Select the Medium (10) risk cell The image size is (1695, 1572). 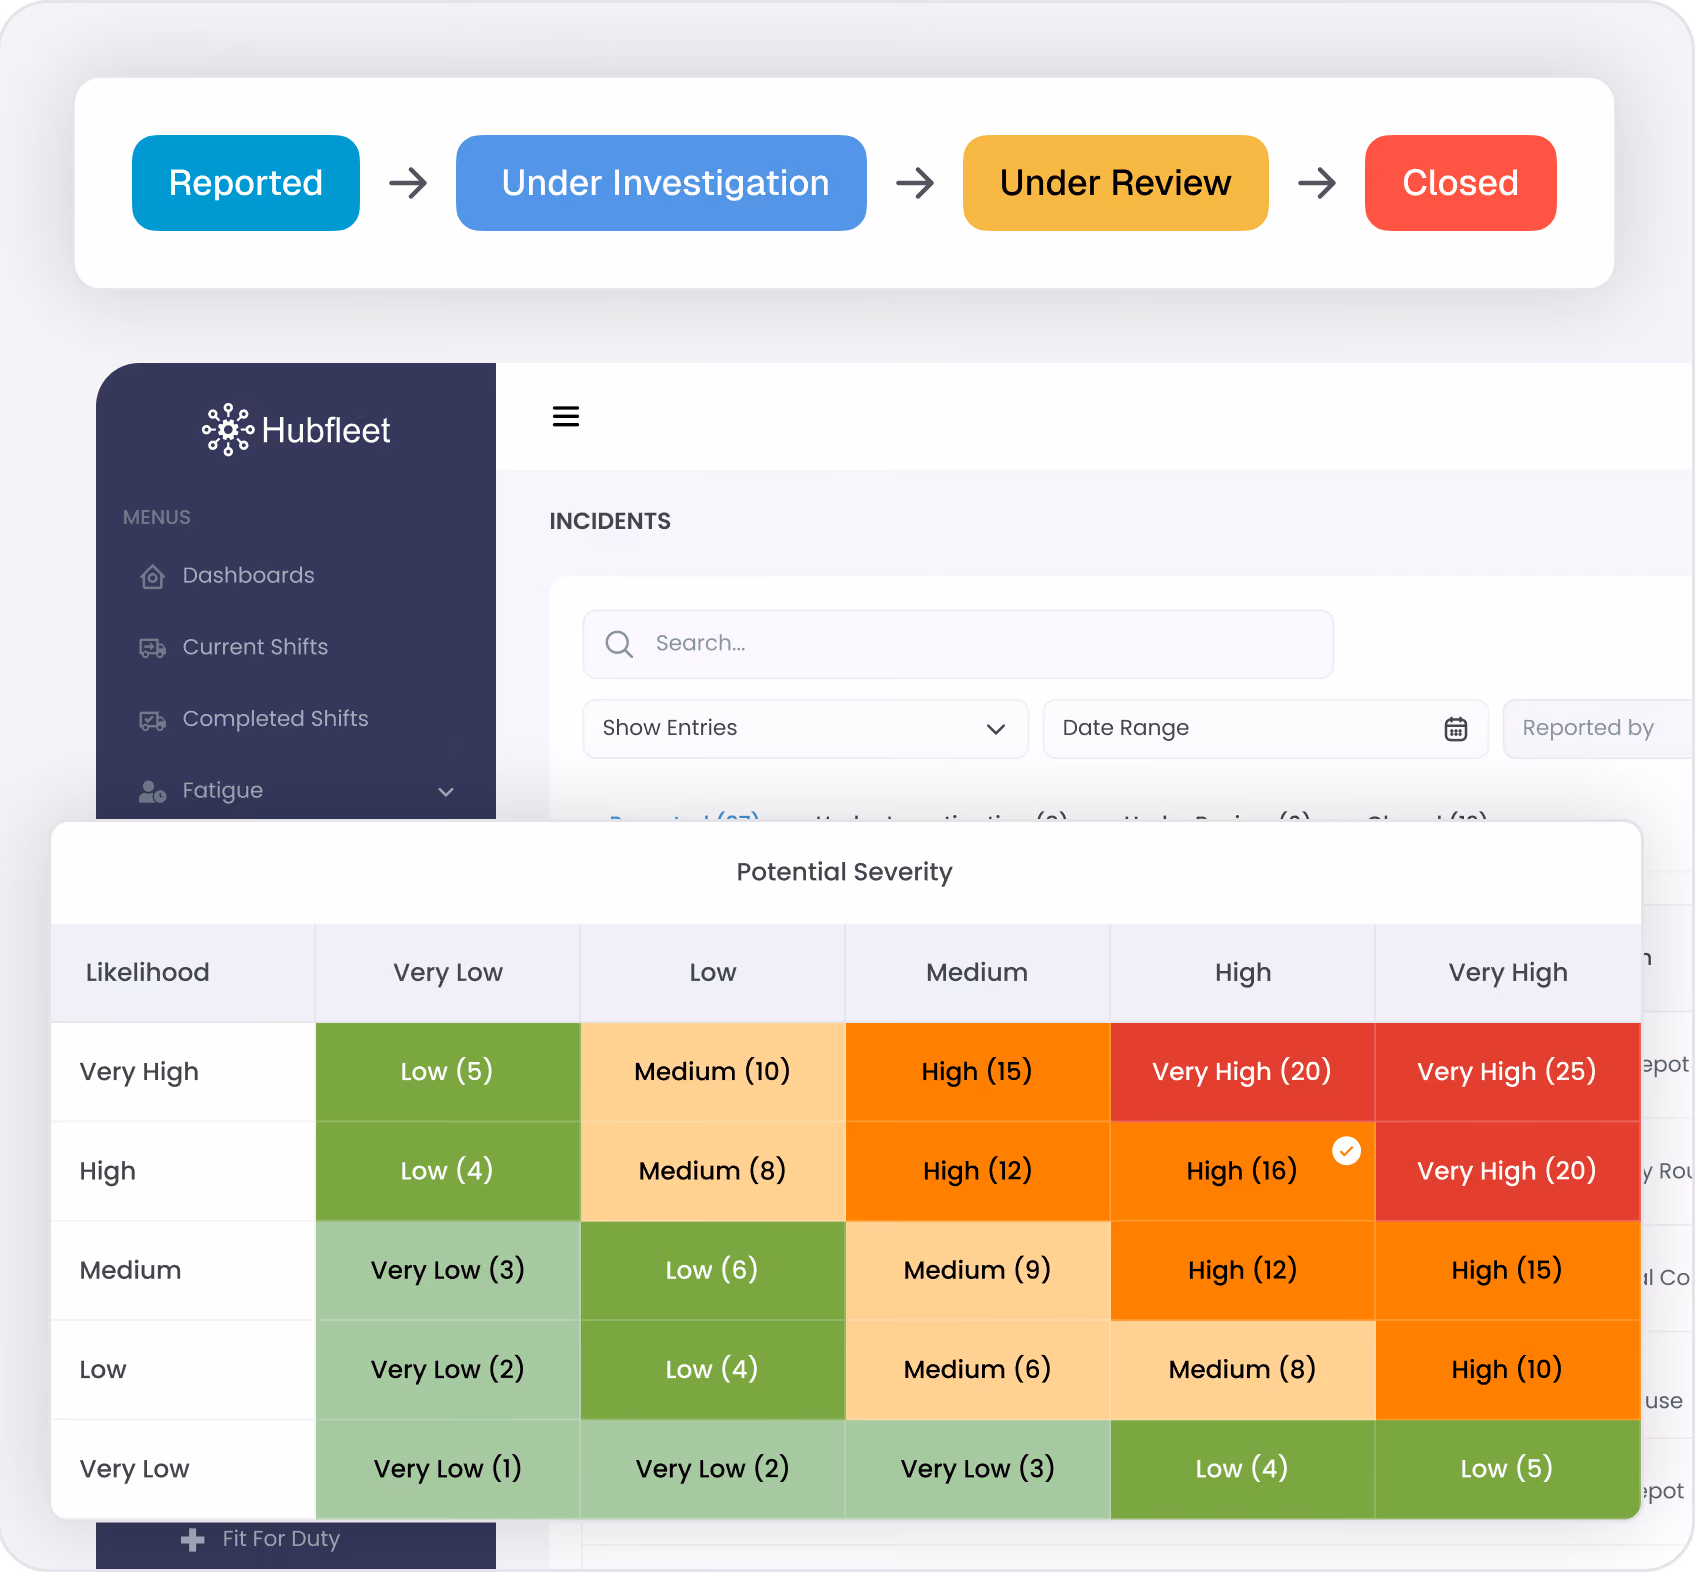[713, 1072]
